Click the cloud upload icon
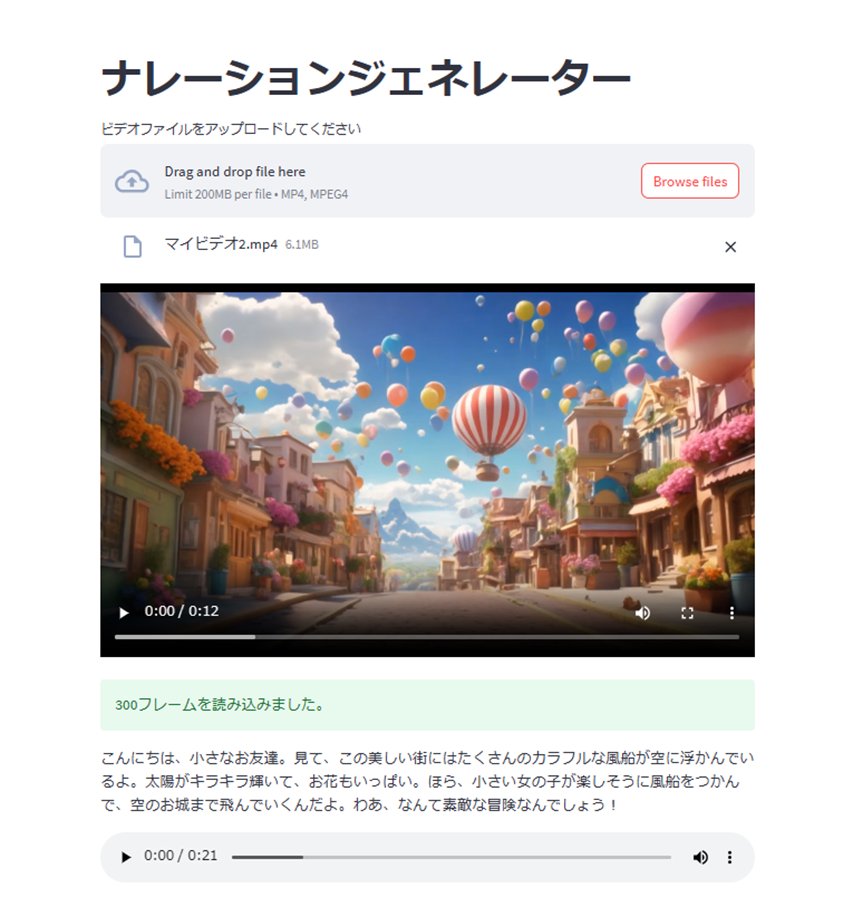The image size is (853, 907). point(132,181)
